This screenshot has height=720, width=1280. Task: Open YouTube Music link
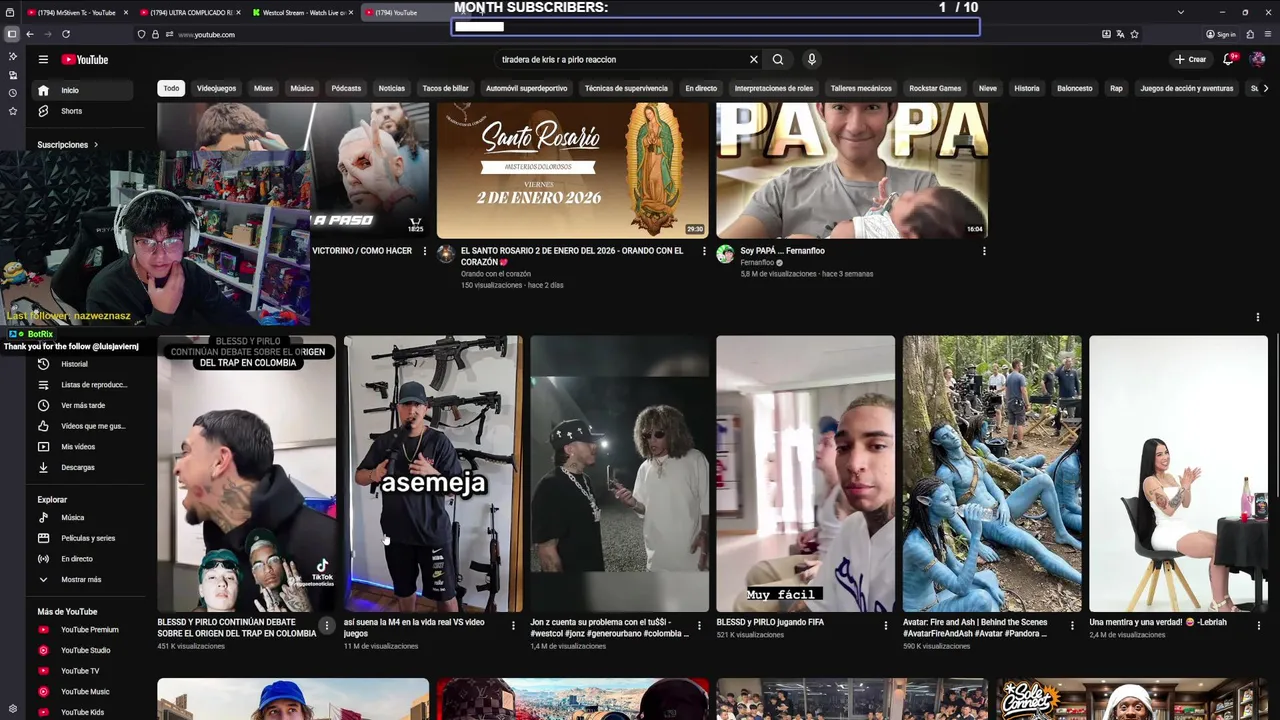[84, 692]
